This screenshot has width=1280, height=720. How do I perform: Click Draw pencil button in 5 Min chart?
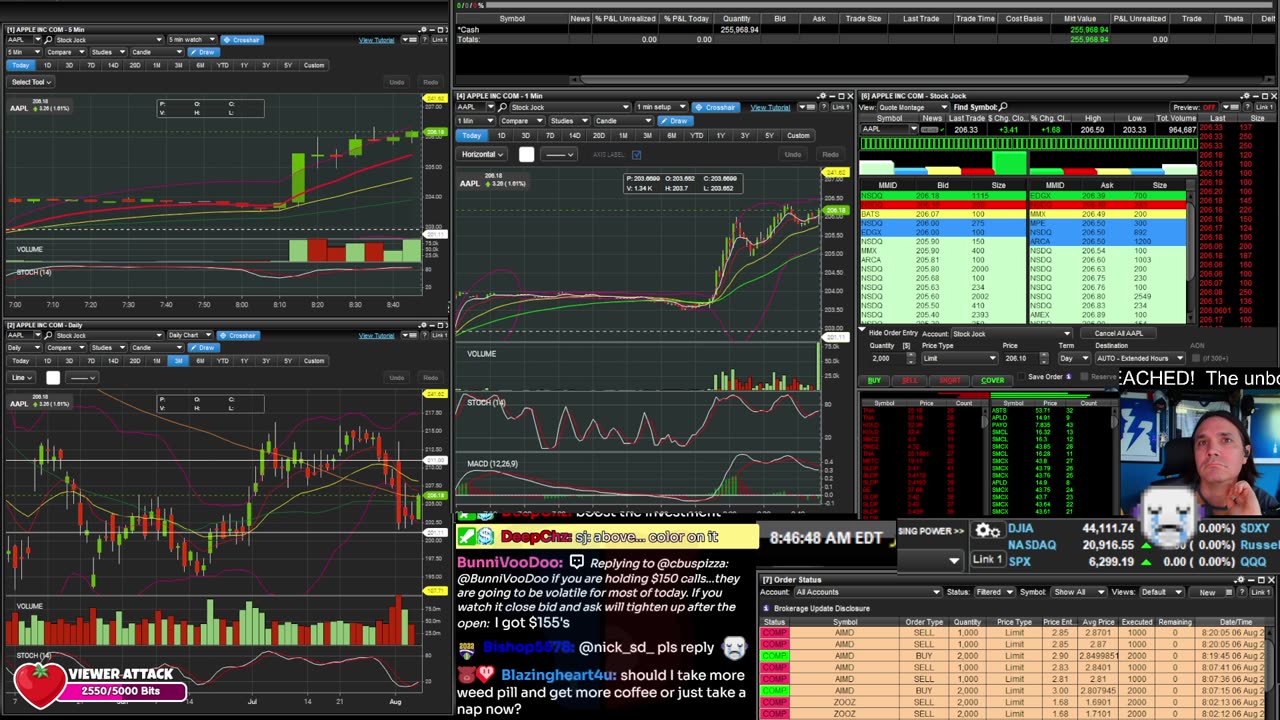point(204,52)
